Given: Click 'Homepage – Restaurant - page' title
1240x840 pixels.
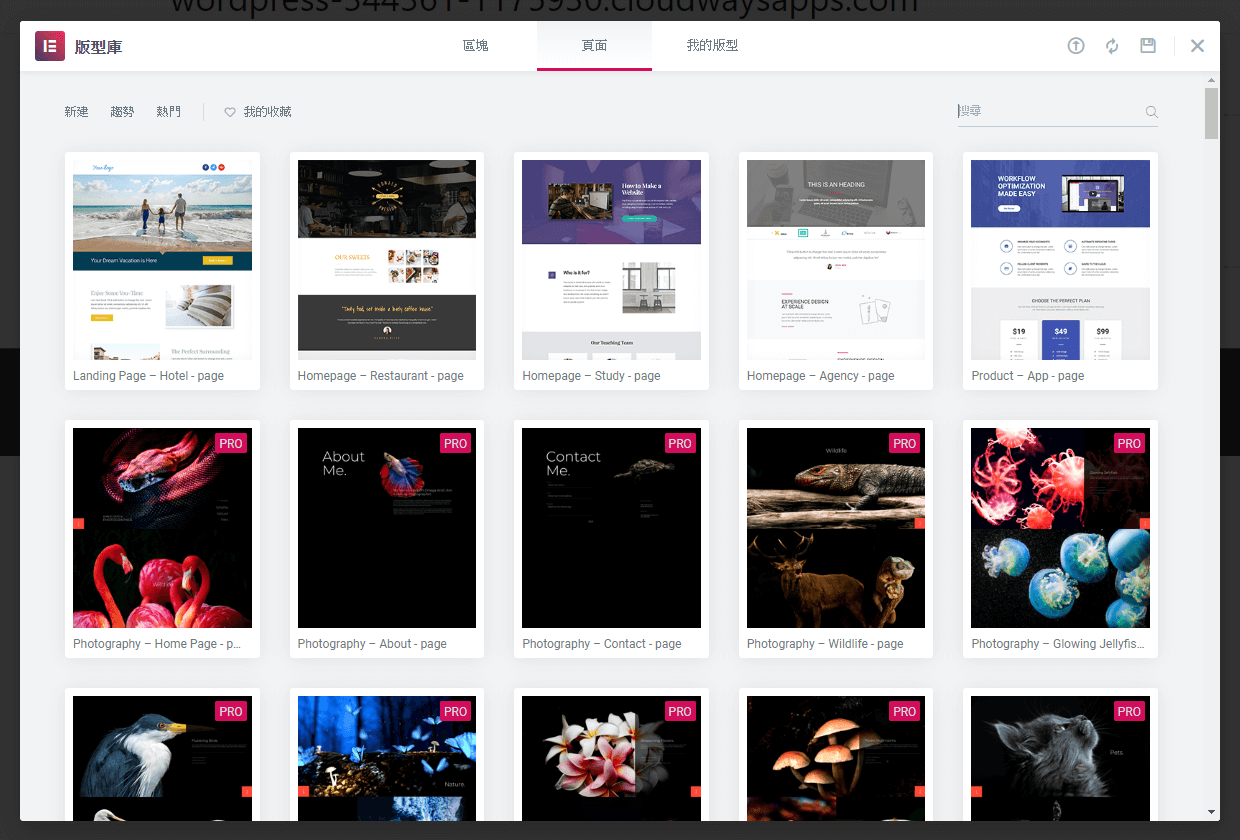Looking at the screenshot, I should 381,376.
